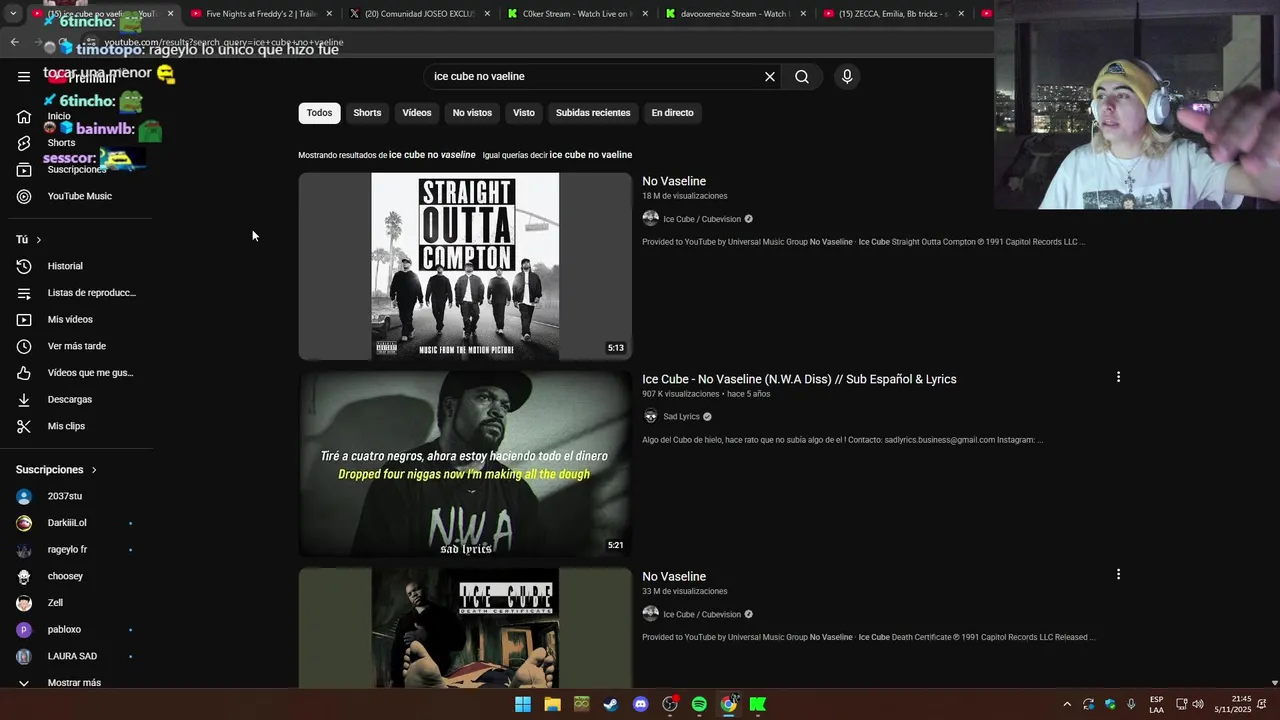Play the Death Certificate album thumbnail video
Image resolution: width=1280 pixels, height=720 pixels.
click(x=465, y=628)
